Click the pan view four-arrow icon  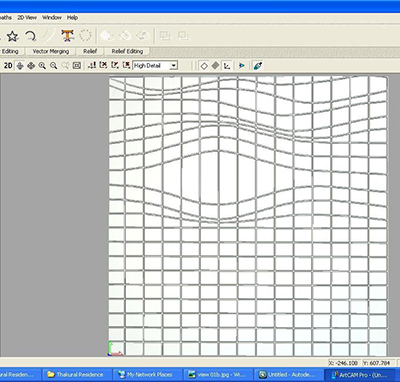coord(31,66)
